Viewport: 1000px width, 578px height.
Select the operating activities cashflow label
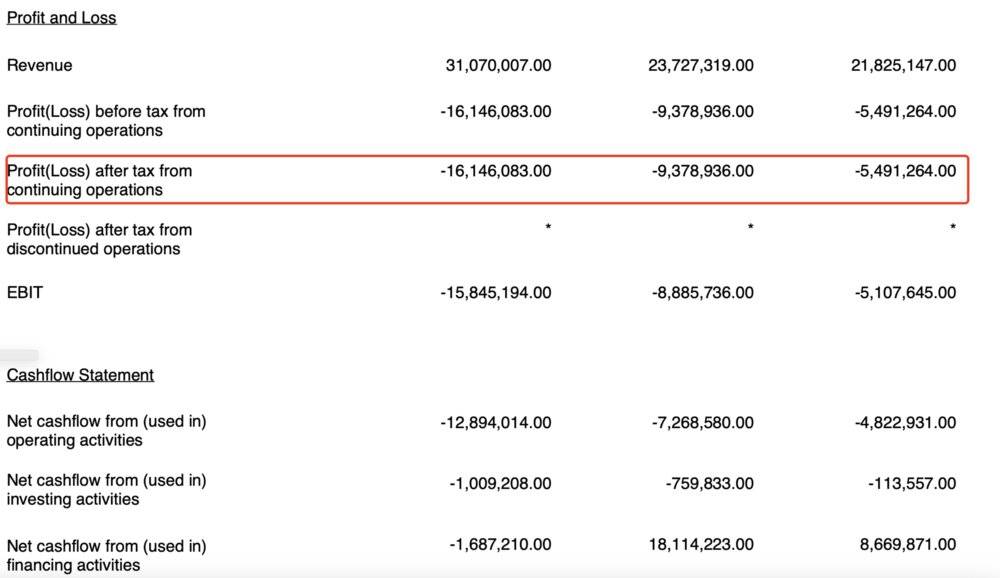click(106, 430)
